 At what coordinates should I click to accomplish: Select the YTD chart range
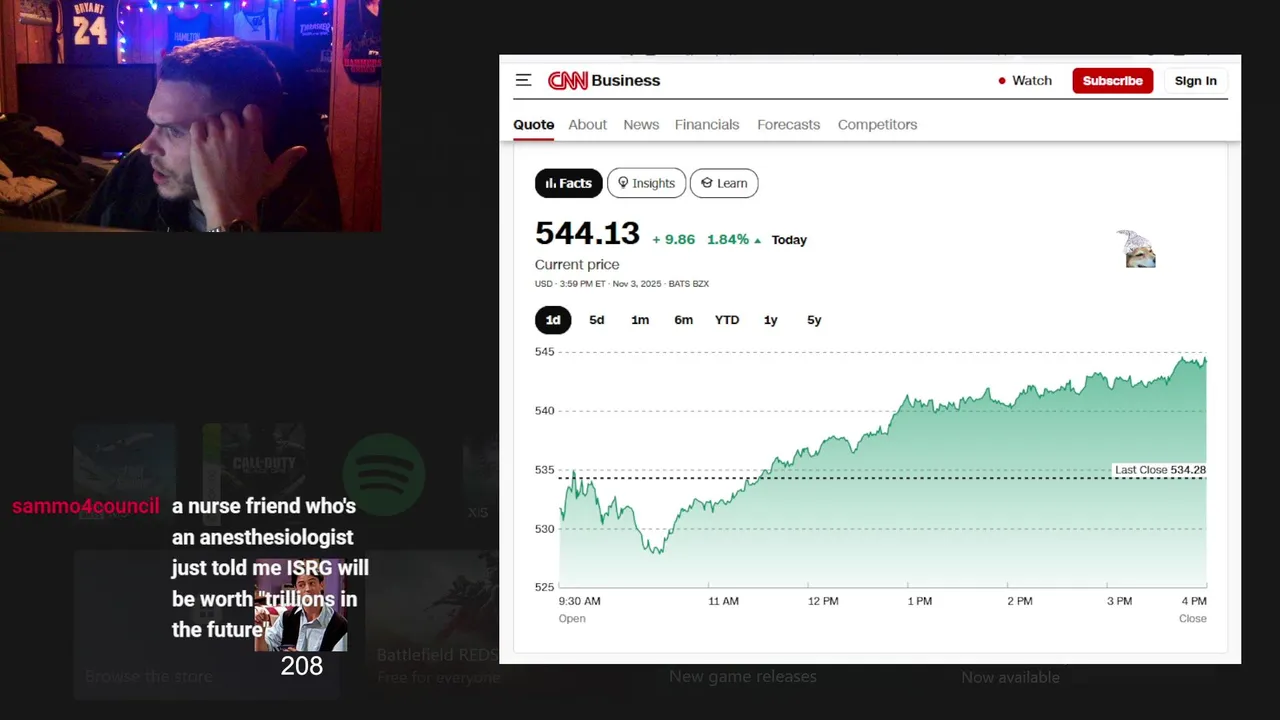(x=727, y=320)
